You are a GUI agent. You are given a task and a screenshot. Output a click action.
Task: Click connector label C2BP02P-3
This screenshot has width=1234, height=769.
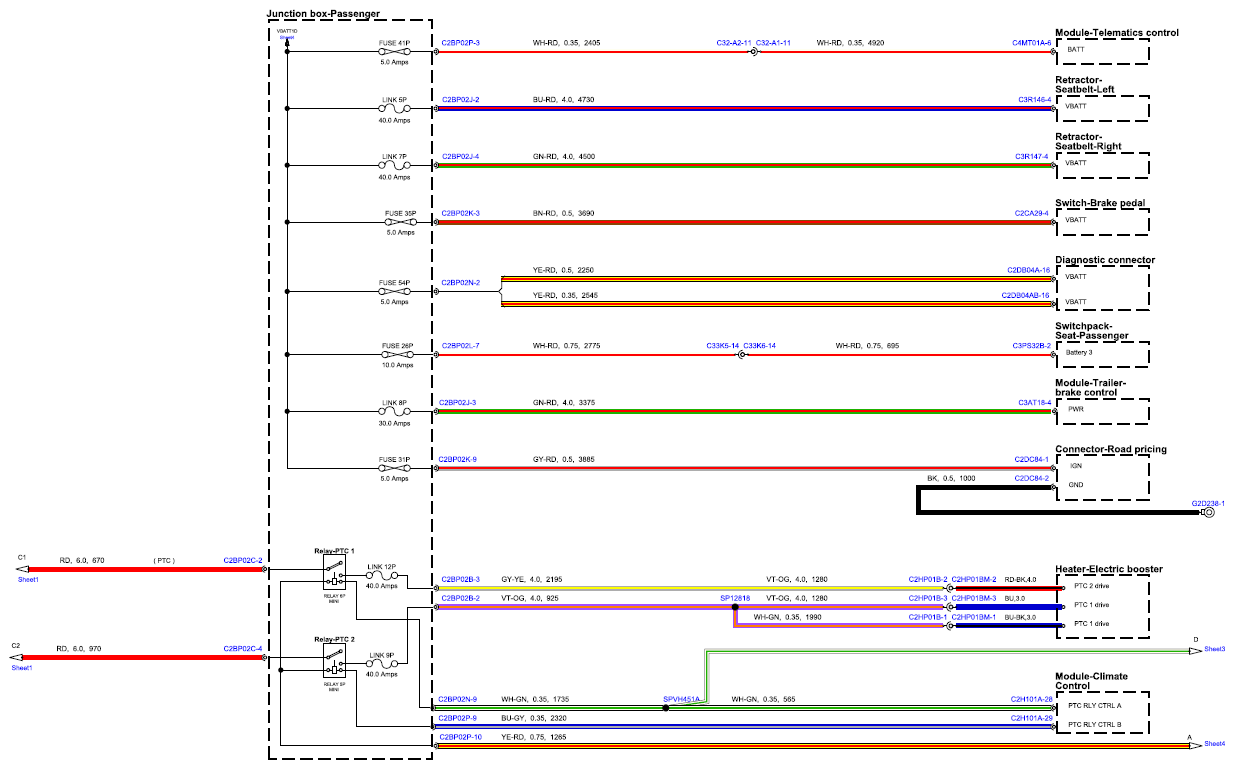pyautogui.click(x=460, y=43)
